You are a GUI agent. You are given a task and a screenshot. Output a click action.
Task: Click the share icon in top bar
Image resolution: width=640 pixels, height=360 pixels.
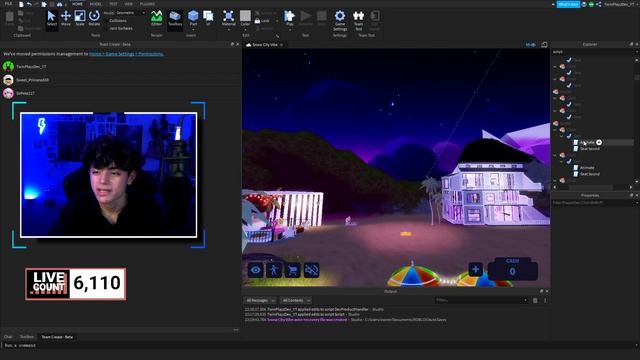598,4
